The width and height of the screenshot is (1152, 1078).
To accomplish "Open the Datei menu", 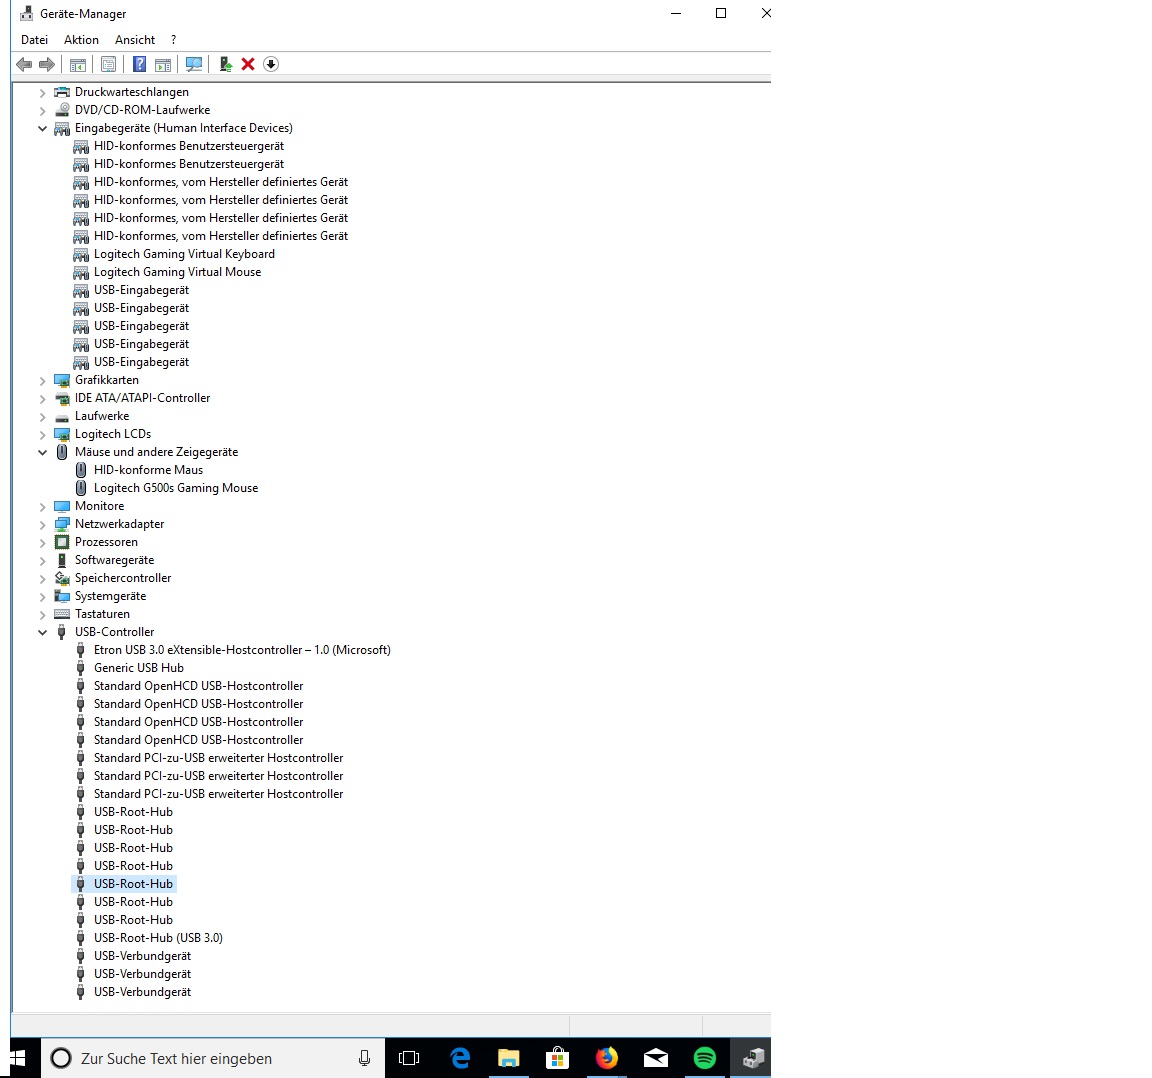I will coord(35,40).
